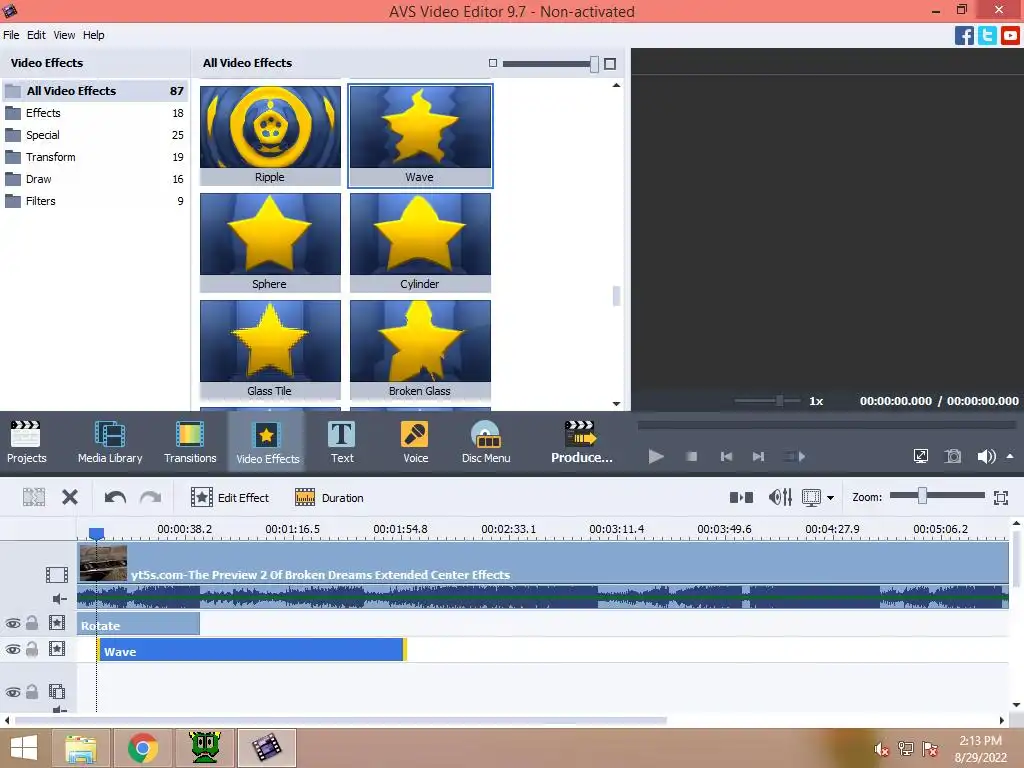Select the Sphere effect thumbnail

click(x=270, y=242)
